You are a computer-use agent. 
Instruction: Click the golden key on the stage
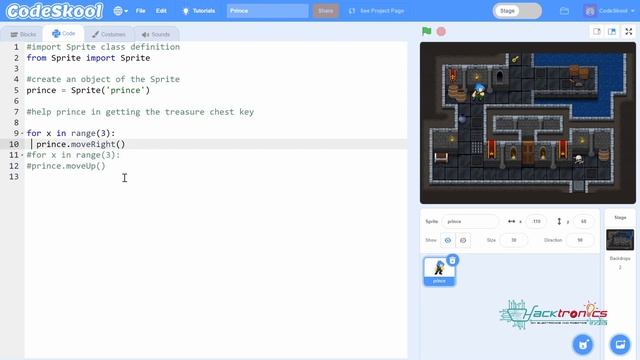pos(516,59)
